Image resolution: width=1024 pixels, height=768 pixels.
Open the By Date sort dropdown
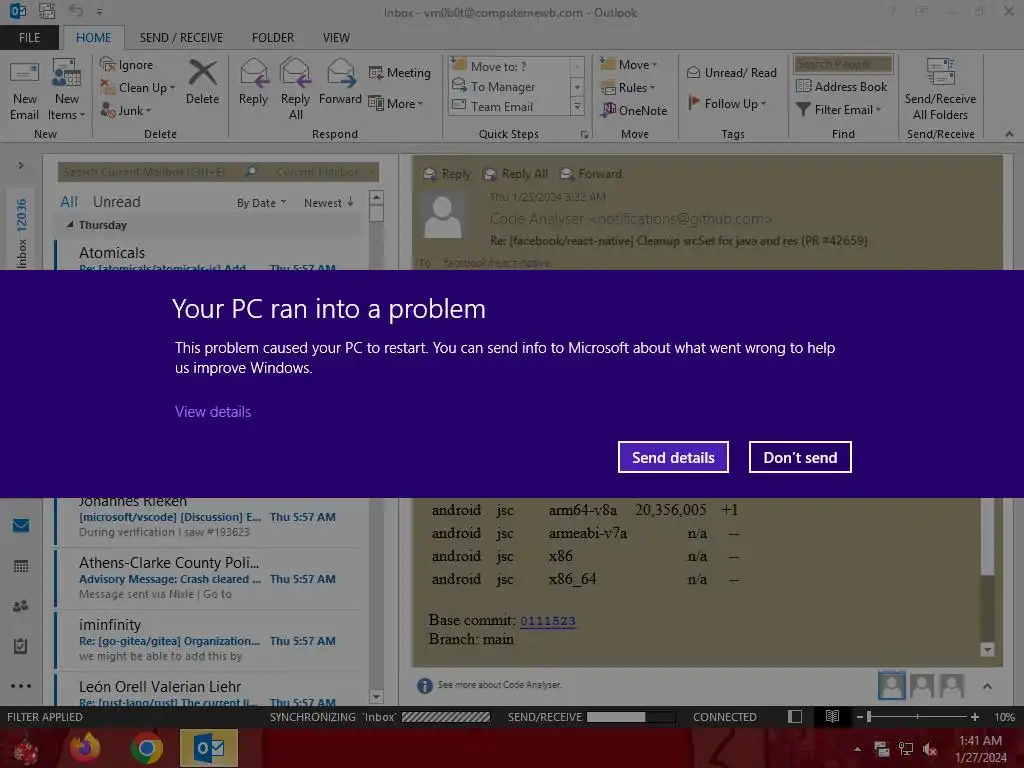pyautogui.click(x=261, y=203)
